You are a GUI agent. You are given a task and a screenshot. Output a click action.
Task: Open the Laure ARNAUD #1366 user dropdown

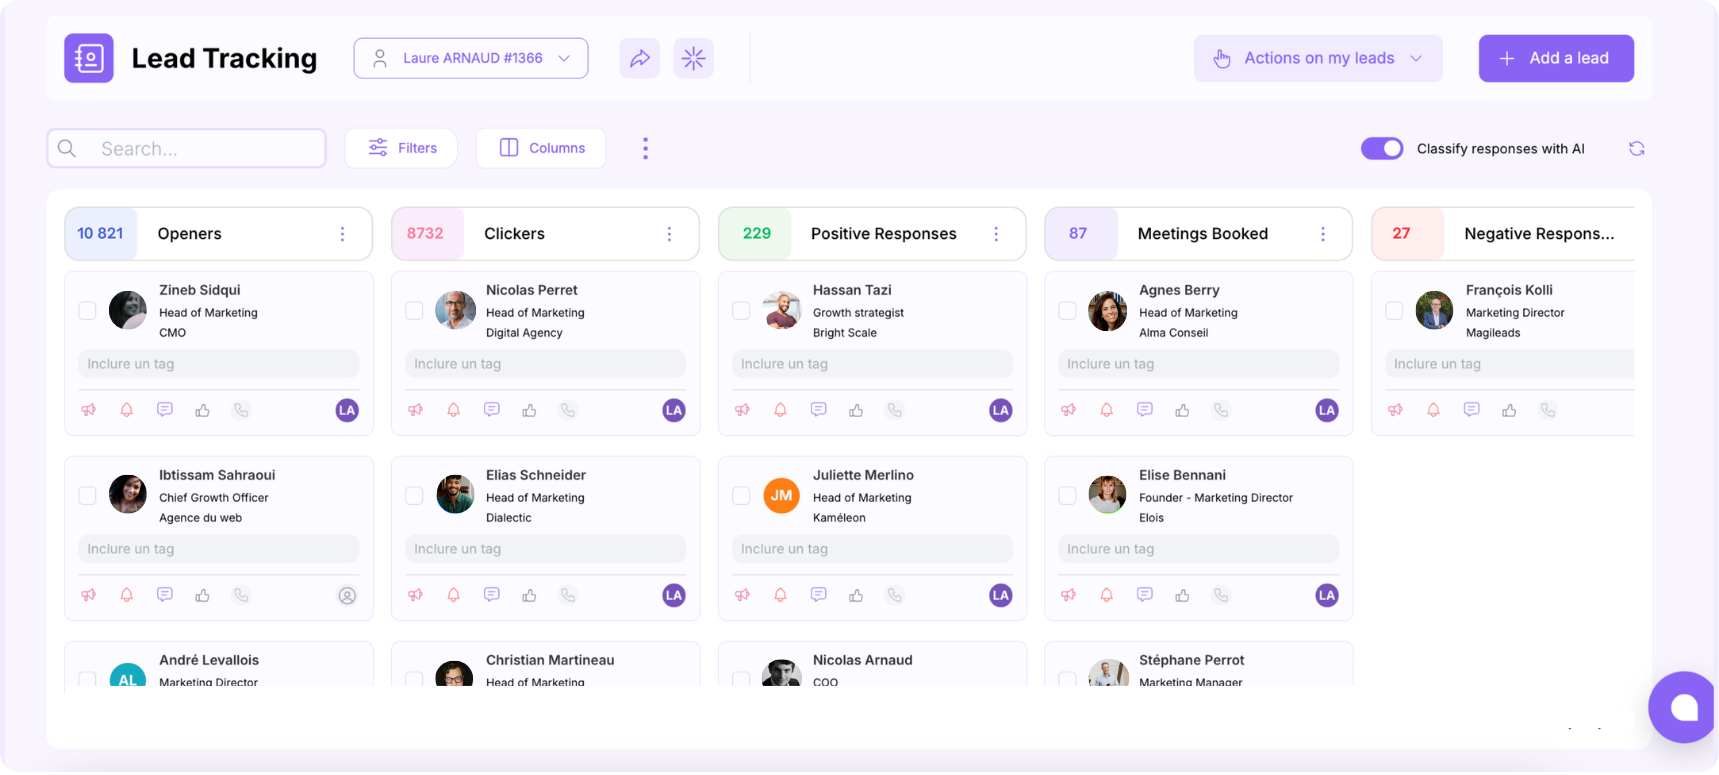pos(470,58)
